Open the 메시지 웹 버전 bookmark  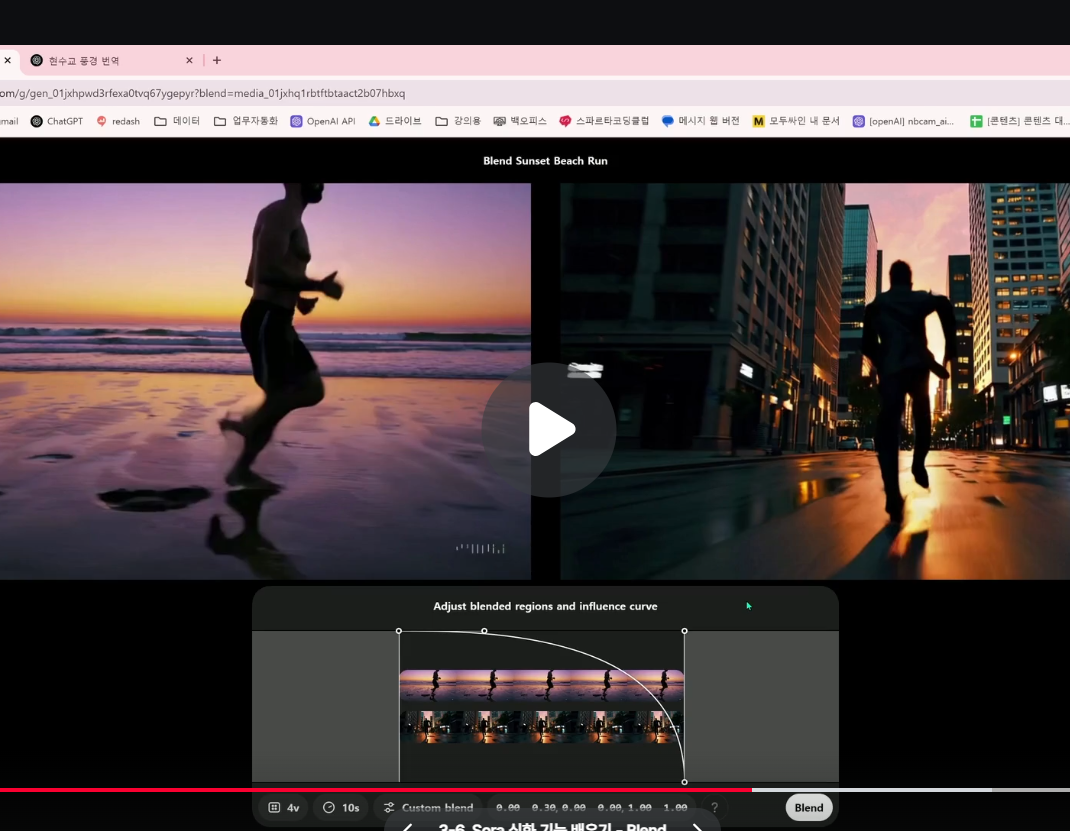click(x=701, y=121)
